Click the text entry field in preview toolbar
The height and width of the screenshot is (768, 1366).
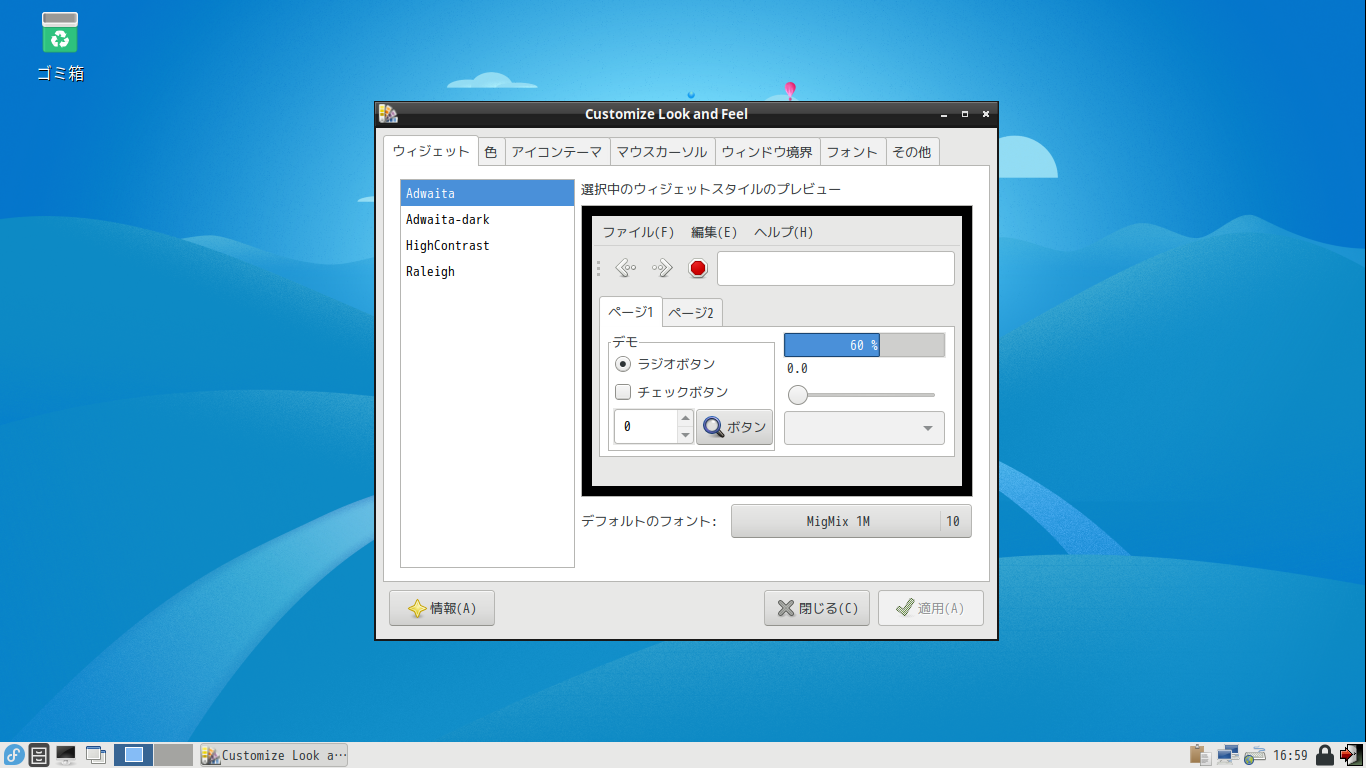point(836,268)
